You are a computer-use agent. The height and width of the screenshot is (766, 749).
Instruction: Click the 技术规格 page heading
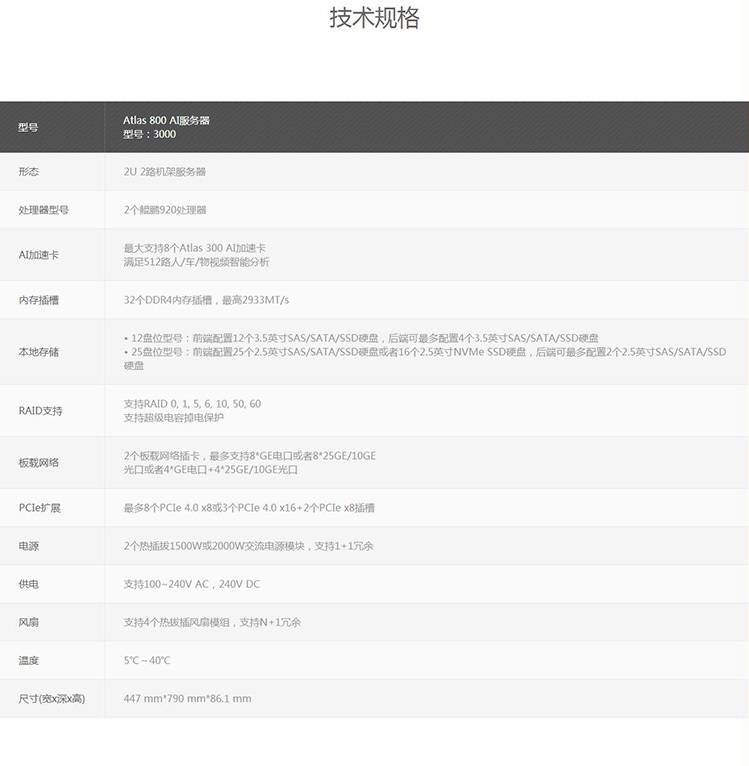pyautogui.click(x=374, y=19)
